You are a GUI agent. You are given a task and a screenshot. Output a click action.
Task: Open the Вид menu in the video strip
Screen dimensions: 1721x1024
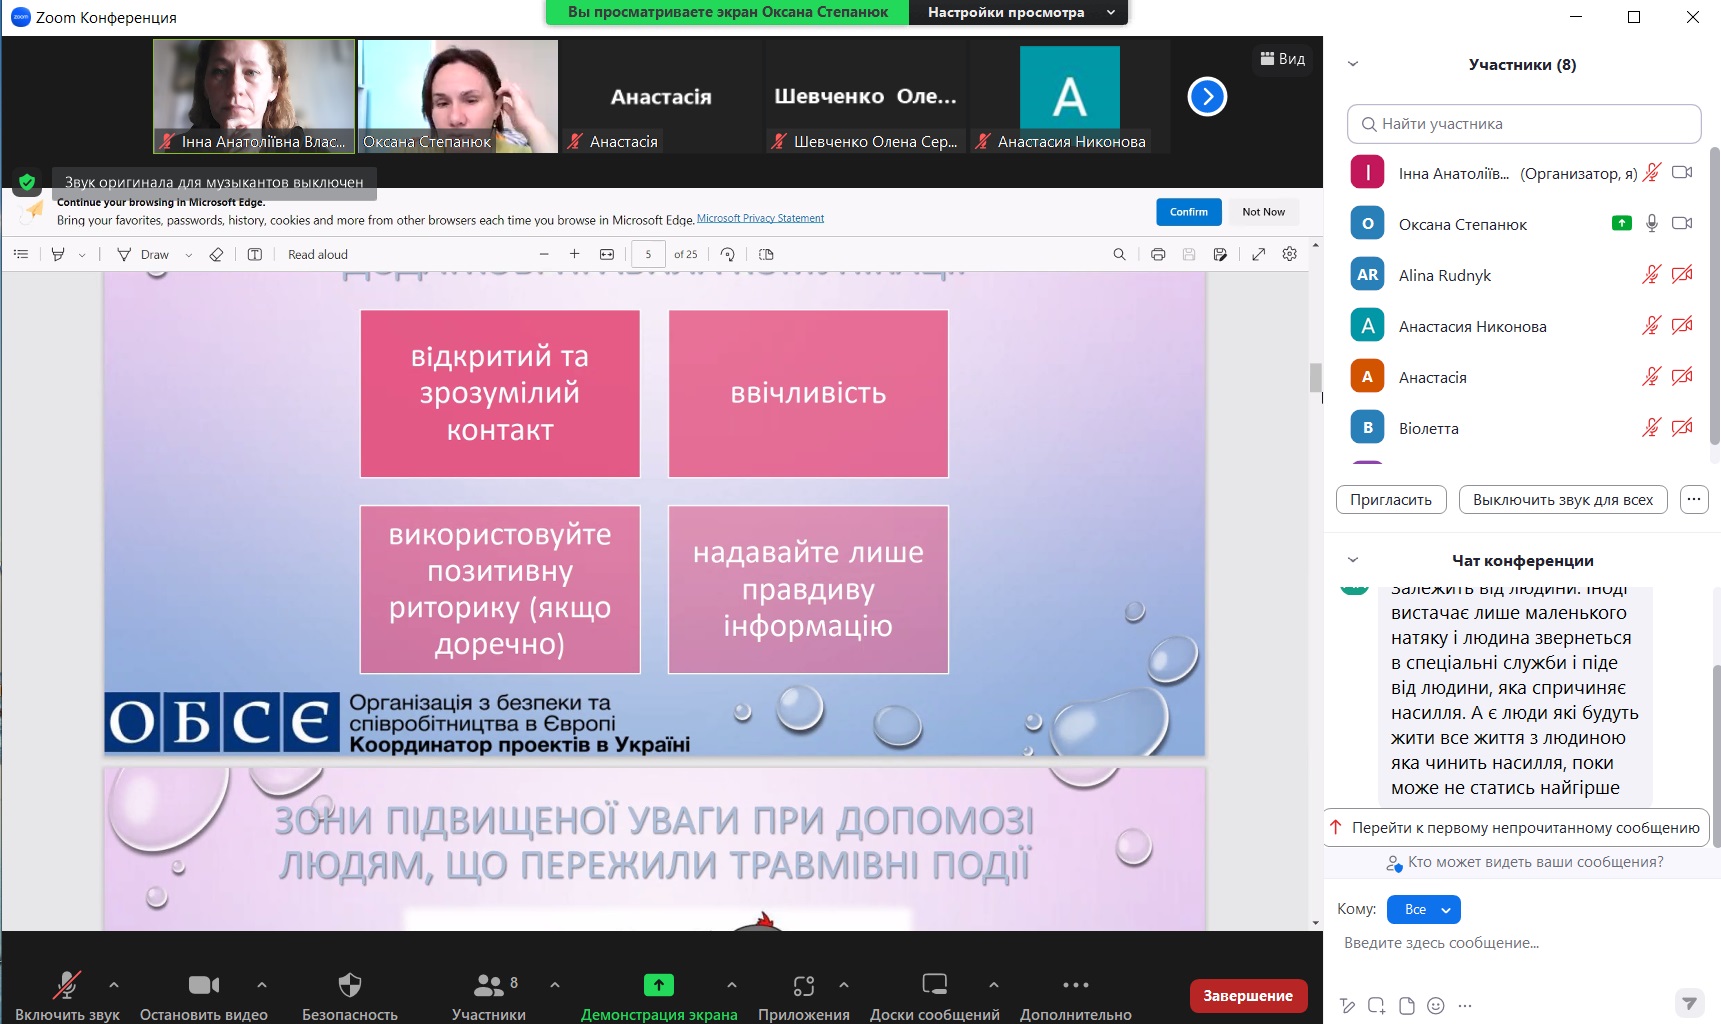1283,59
